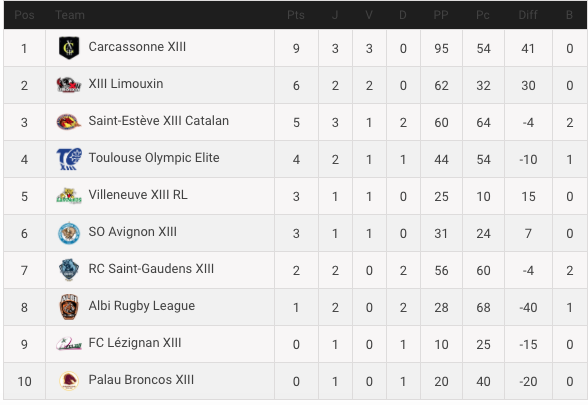
Task: Select the SO Avignon XIII crest
Action: [x=69, y=233]
